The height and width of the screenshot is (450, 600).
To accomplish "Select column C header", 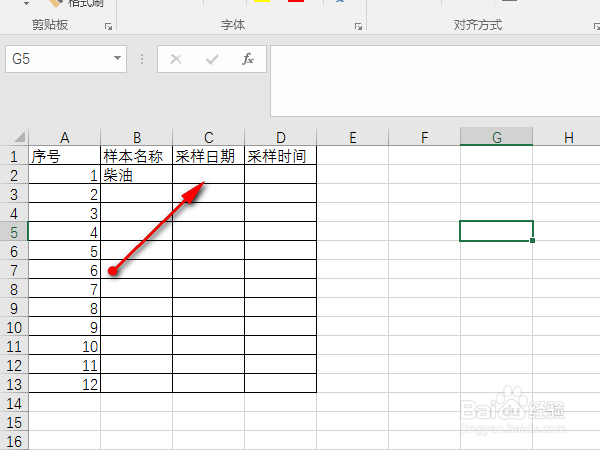I will point(209,137).
